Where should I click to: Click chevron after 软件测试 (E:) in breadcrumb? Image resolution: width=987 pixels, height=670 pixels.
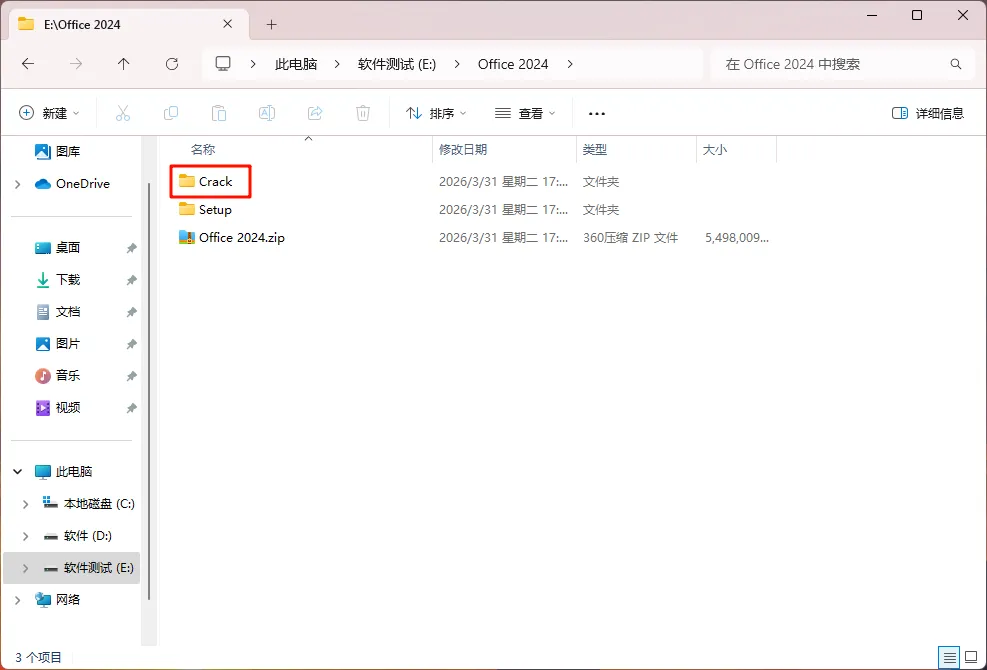(457, 64)
